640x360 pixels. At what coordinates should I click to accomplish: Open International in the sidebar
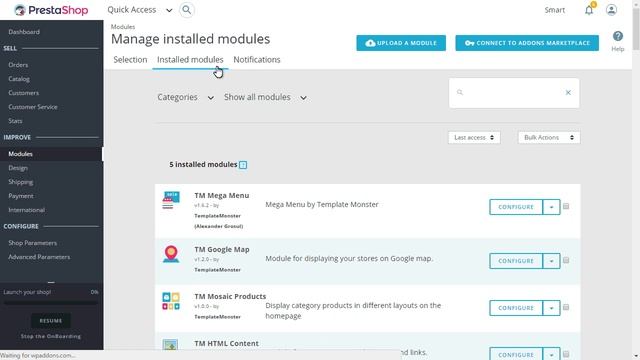click(27, 210)
